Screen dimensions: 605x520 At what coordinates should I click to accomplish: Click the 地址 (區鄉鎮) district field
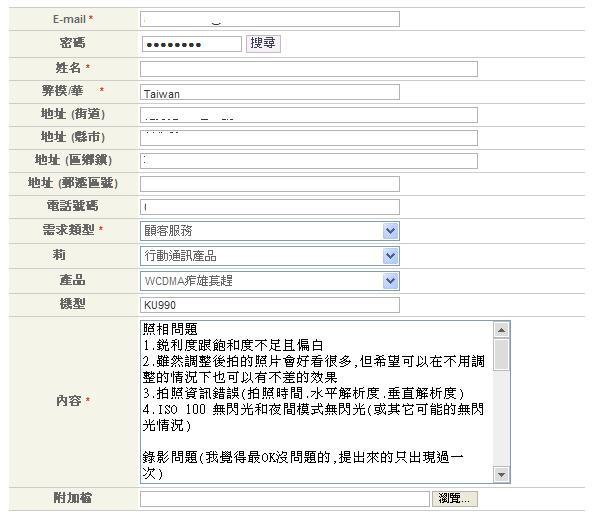tap(308, 161)
